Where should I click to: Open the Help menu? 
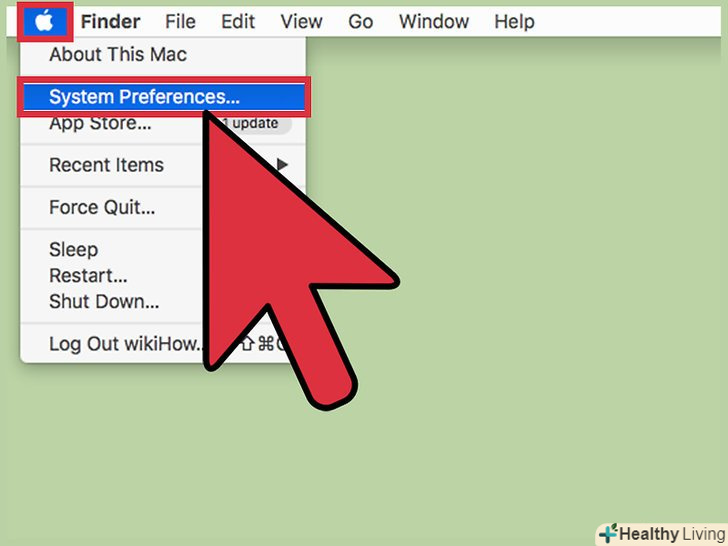[514, 22]
